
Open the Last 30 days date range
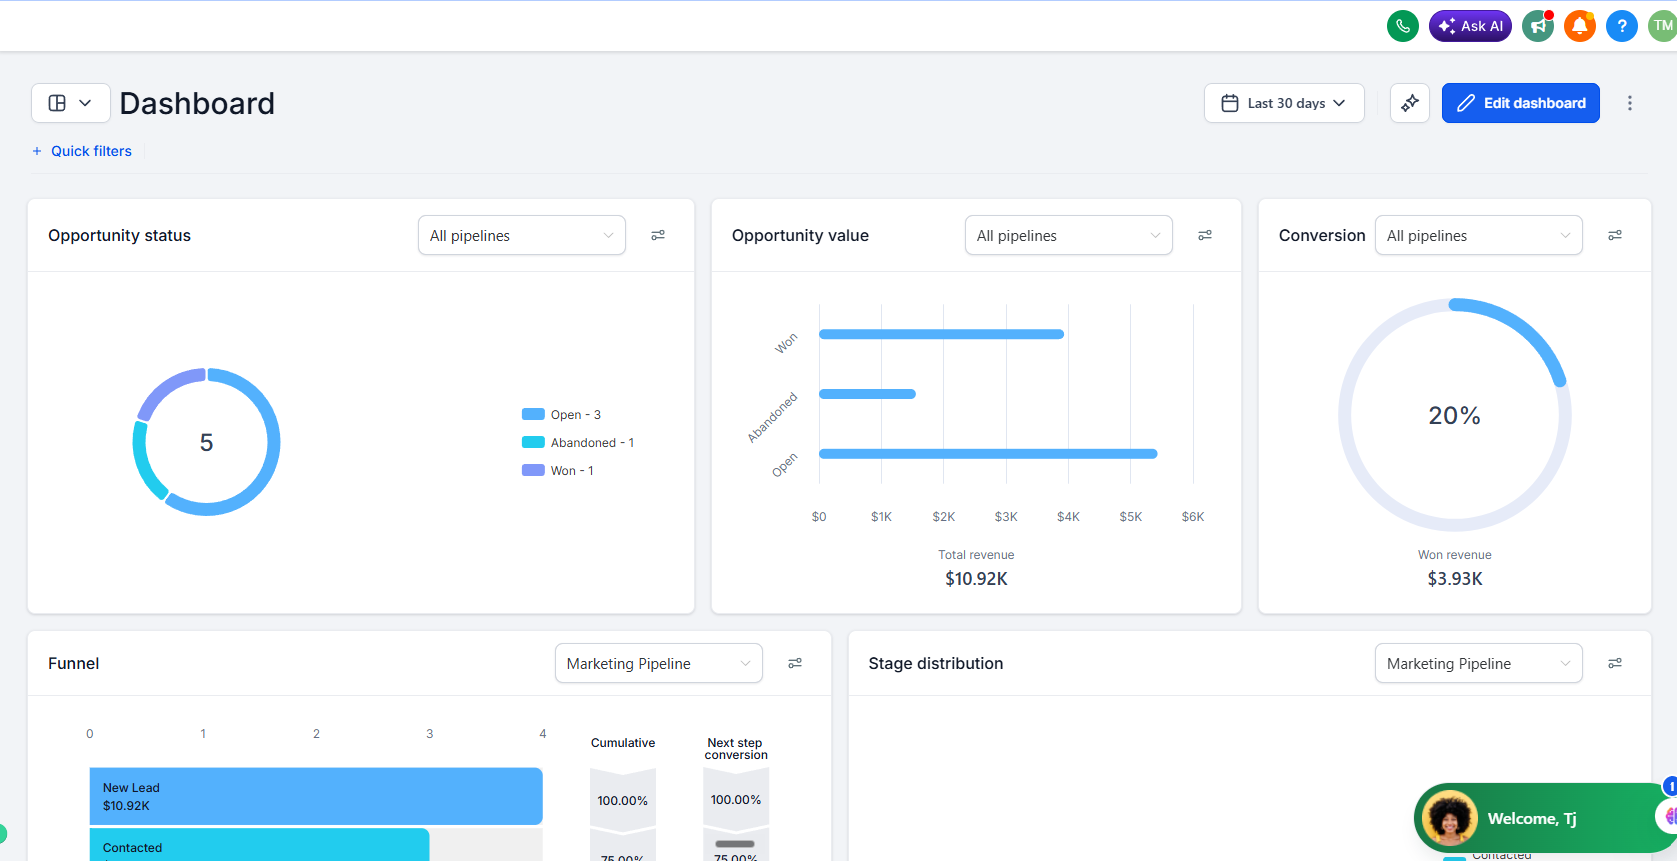[x=1284, y=103]
